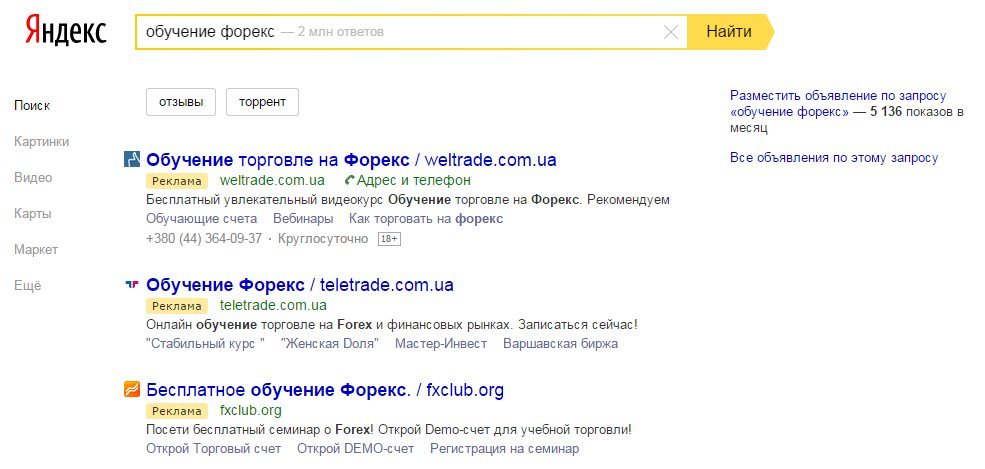Switch to Видео search
This screenshot has height=469, width=985.
tap(33, 178)
